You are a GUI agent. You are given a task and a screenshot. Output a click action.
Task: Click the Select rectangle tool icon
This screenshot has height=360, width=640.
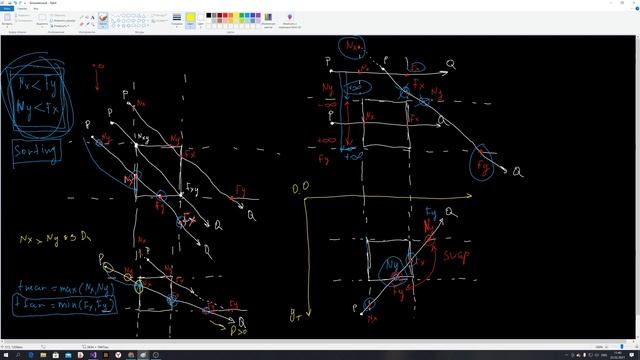pos(42,17)
